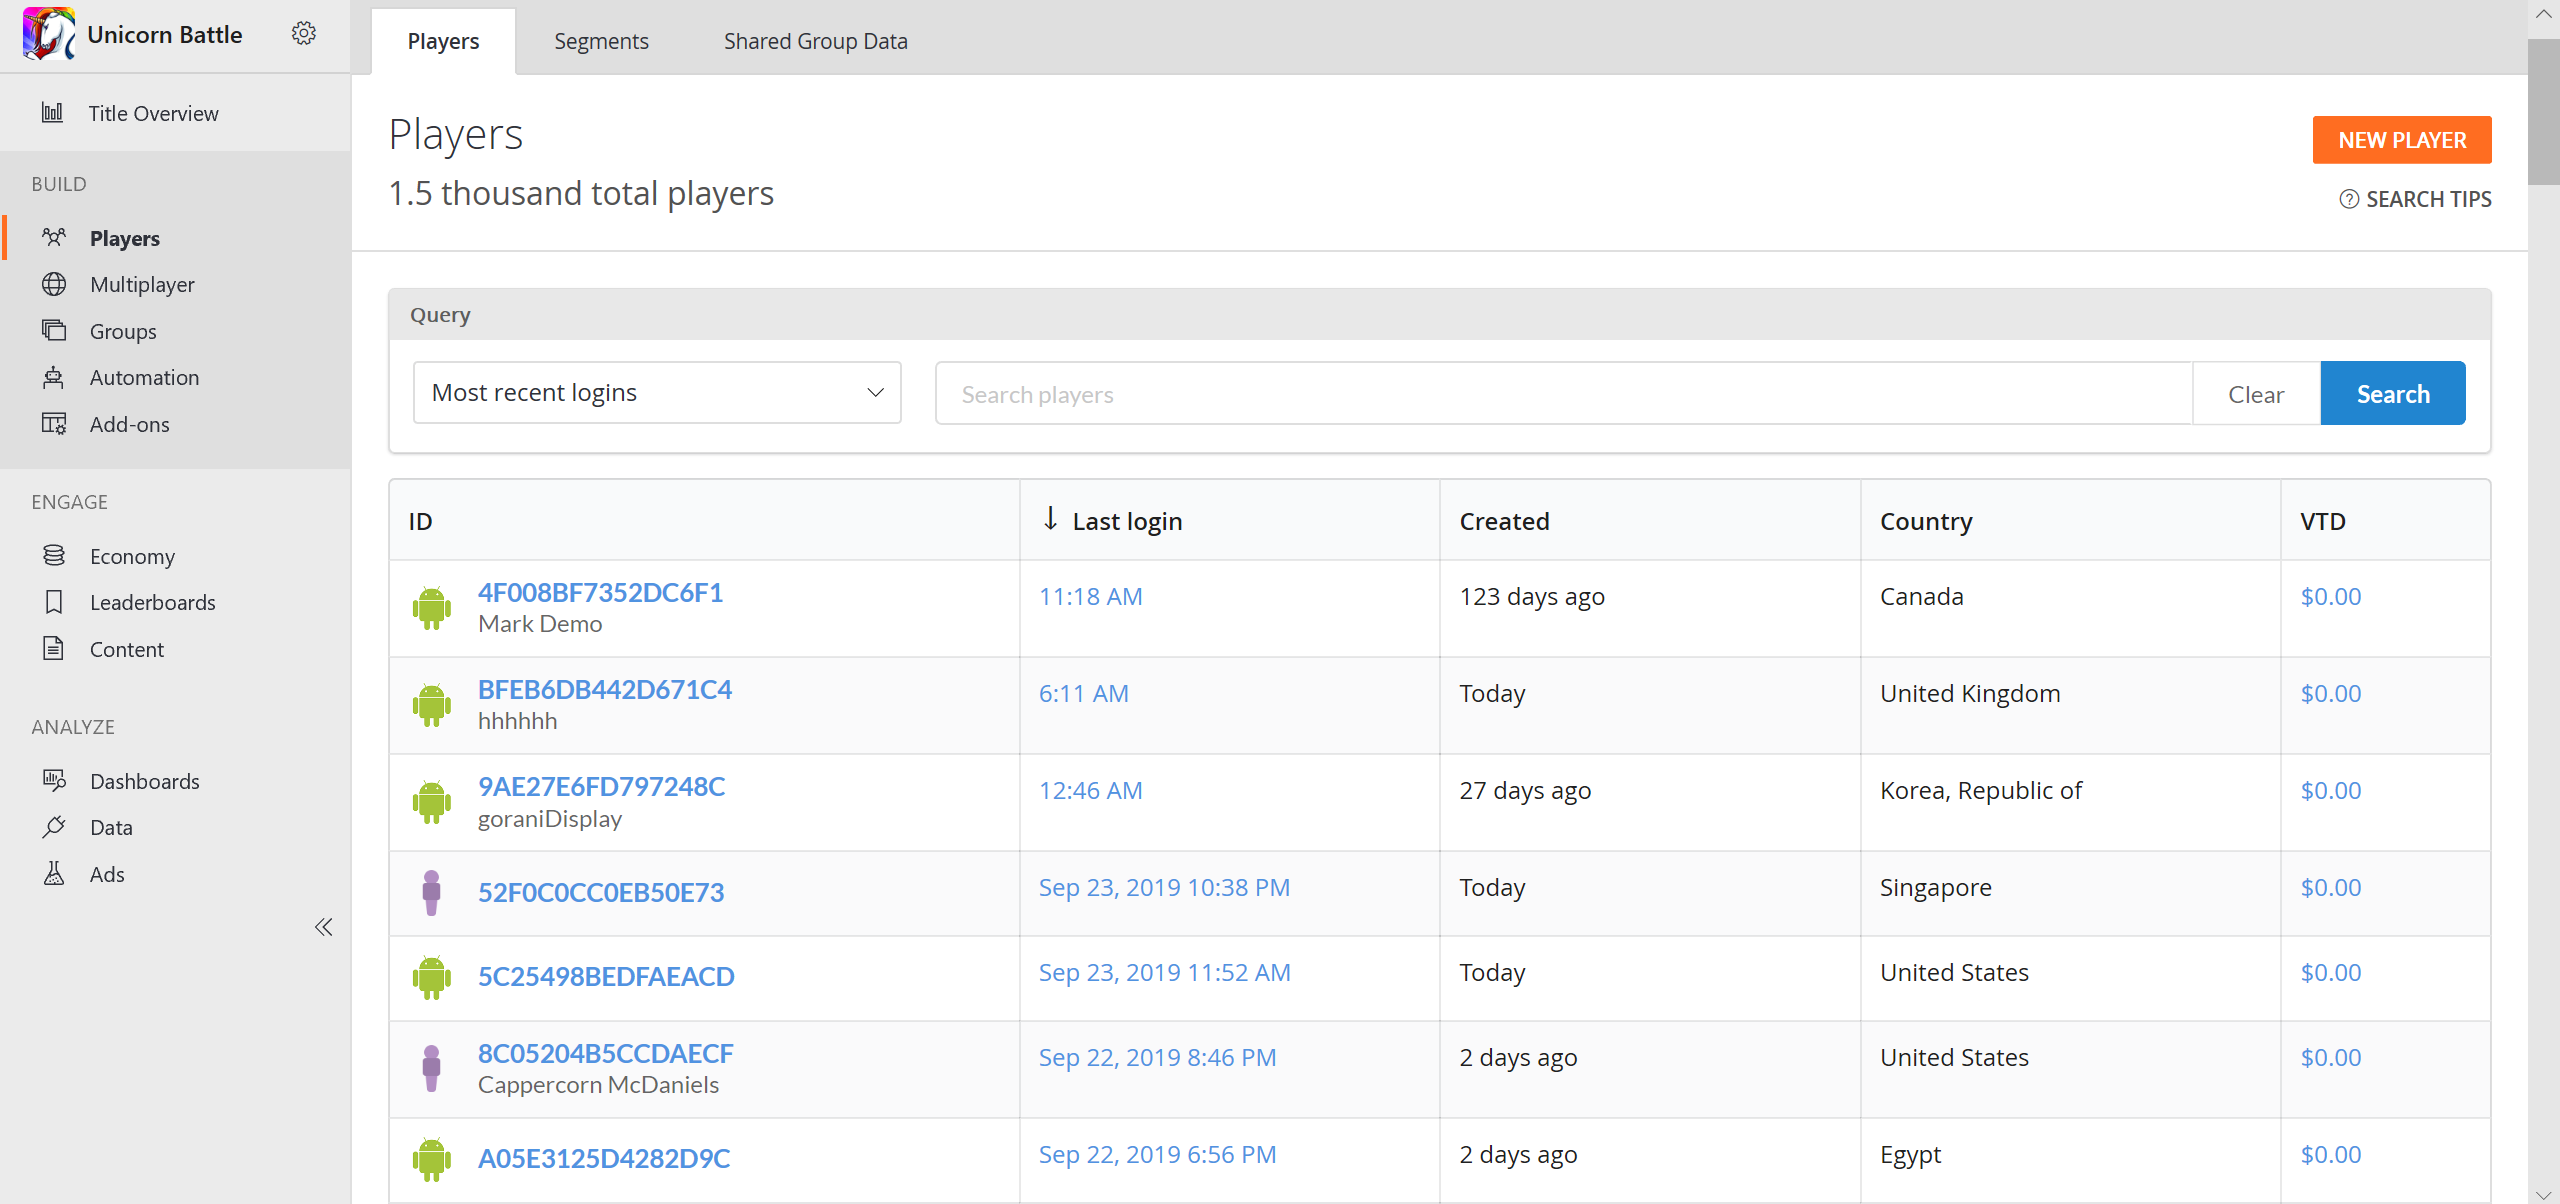Open player profile 4F008BF7352DC6F1
This screenshot has width=2560, height=1204.
[x=601, y=593]
